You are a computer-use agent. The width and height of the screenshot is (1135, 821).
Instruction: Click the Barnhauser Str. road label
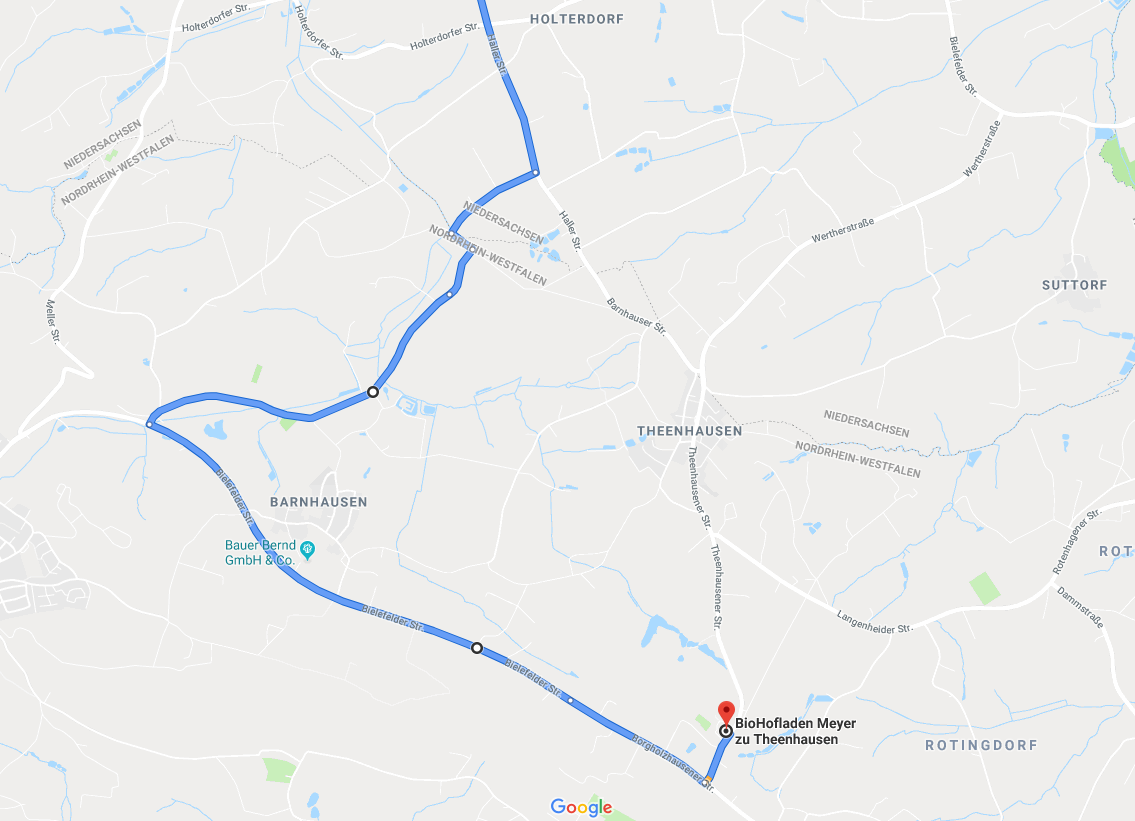(x=636, y=316)
